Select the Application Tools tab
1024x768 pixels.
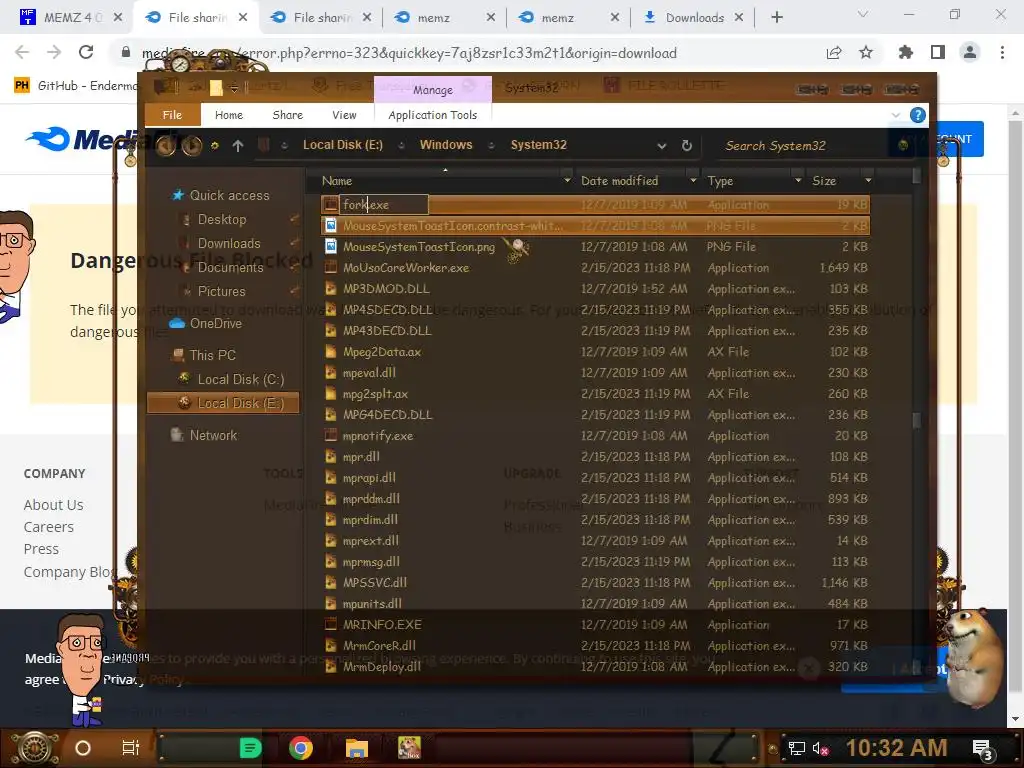coord(432,115)
